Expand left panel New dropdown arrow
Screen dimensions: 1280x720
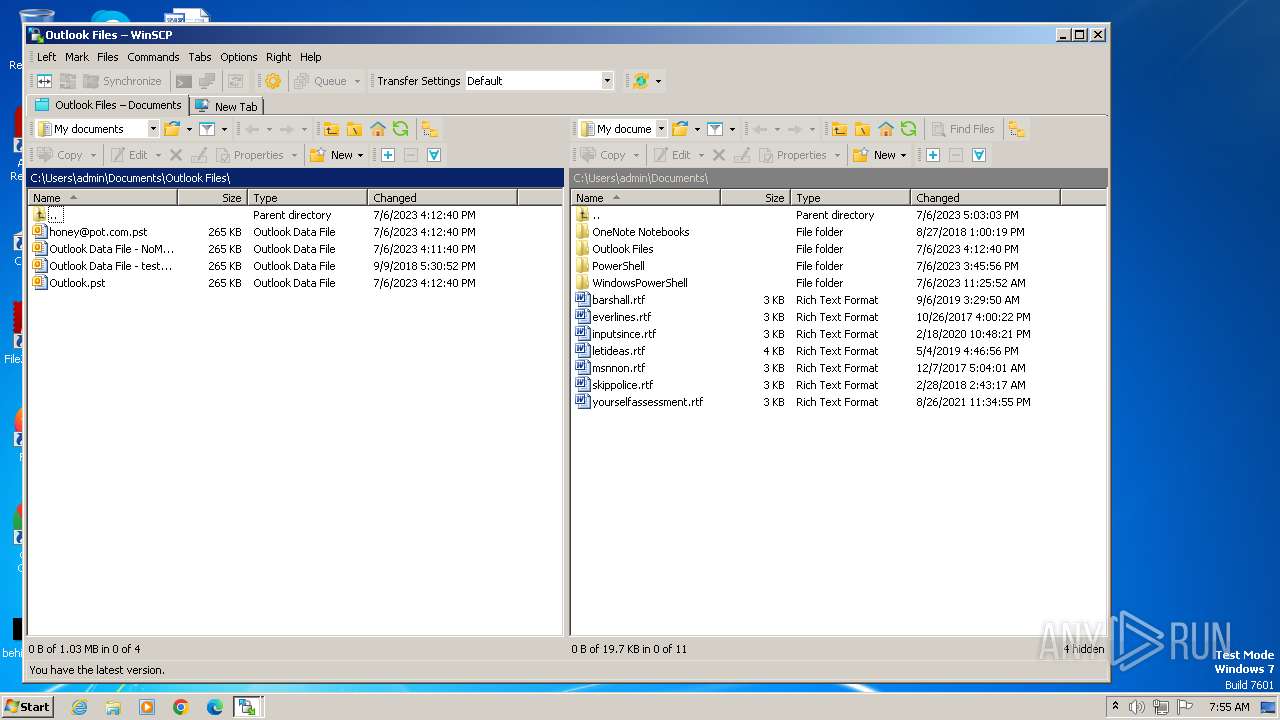[x=361, y=155]
